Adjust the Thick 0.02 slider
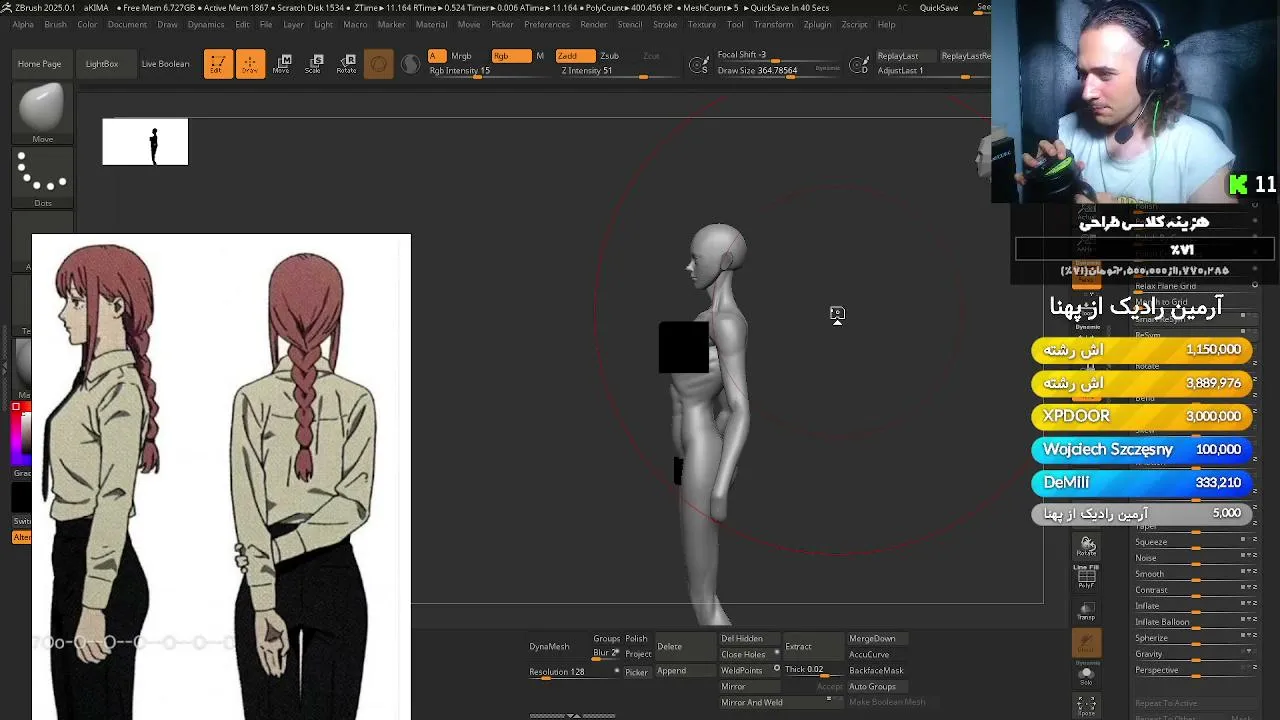This screenshot has width=1280, height=720. (x=813, y=670)
